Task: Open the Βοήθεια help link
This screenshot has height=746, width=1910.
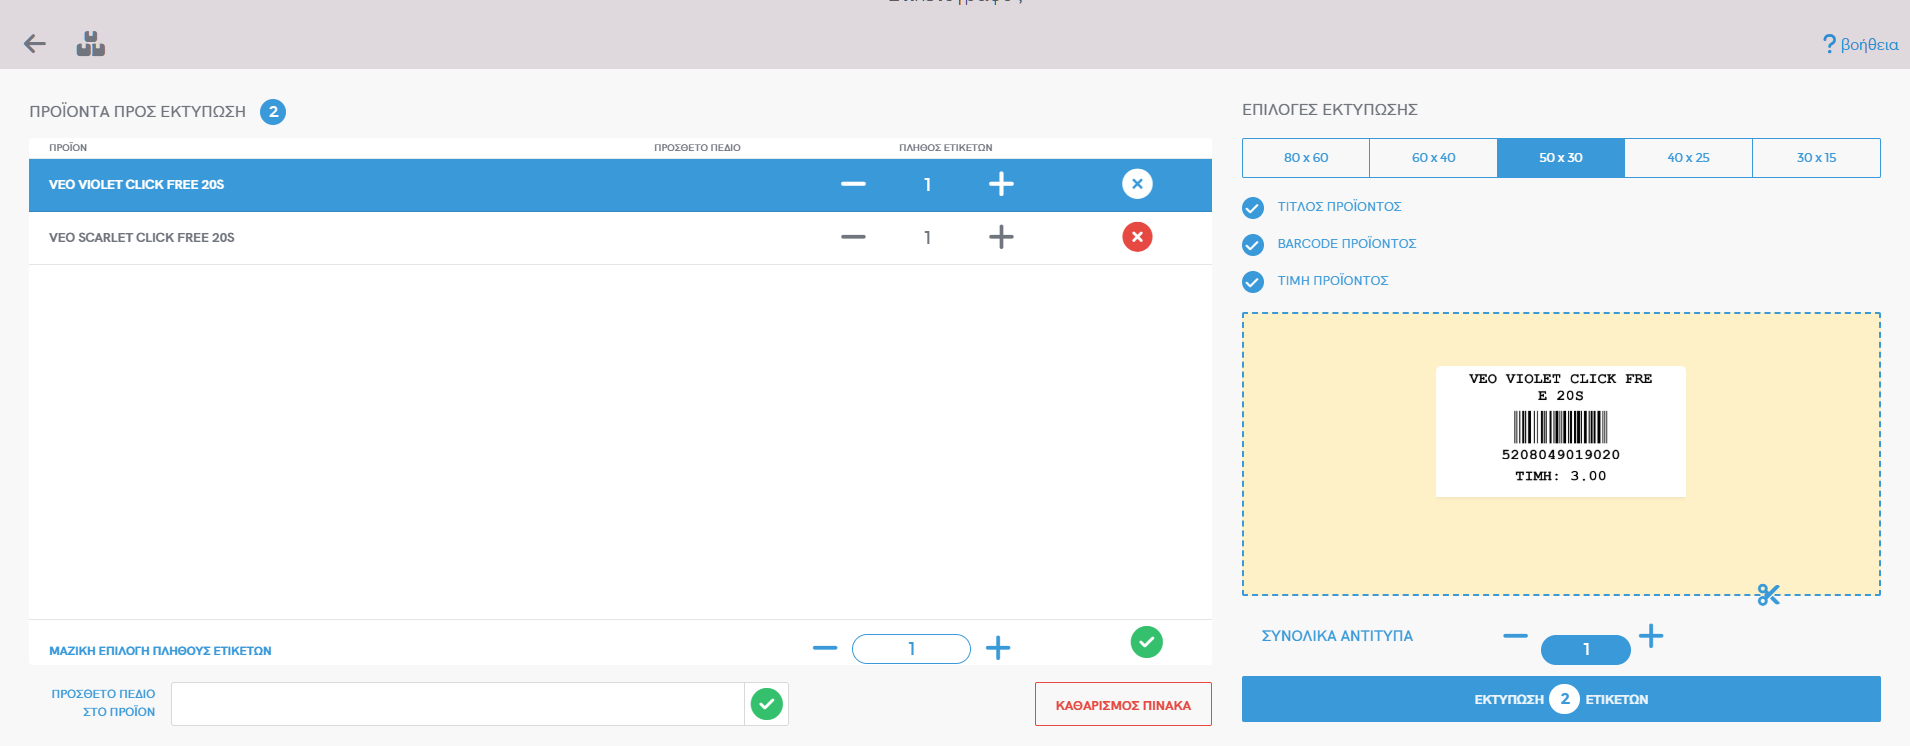Action: click(1860, 44)
